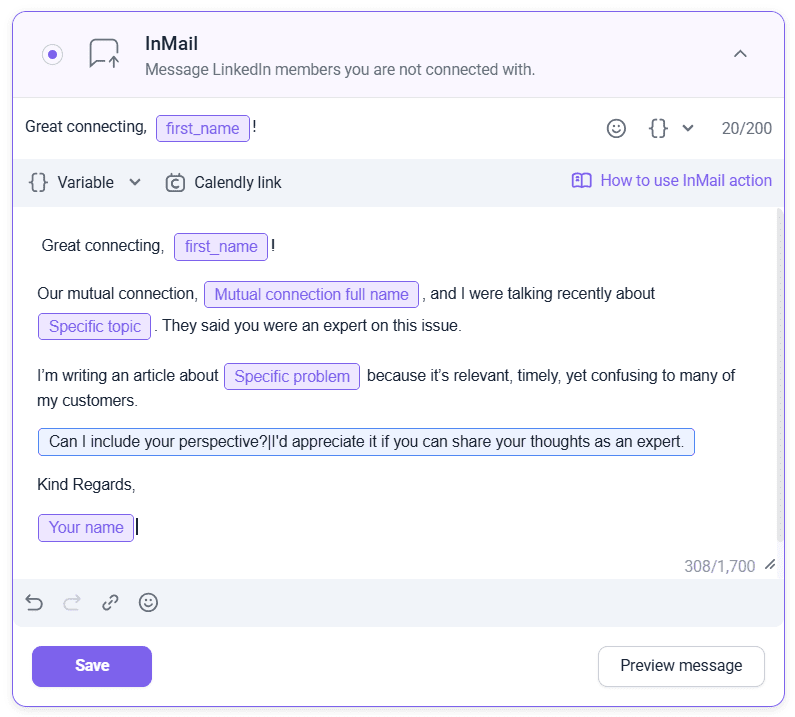Click the message body resize handle

pyautogui.click(x=770, y=565)
